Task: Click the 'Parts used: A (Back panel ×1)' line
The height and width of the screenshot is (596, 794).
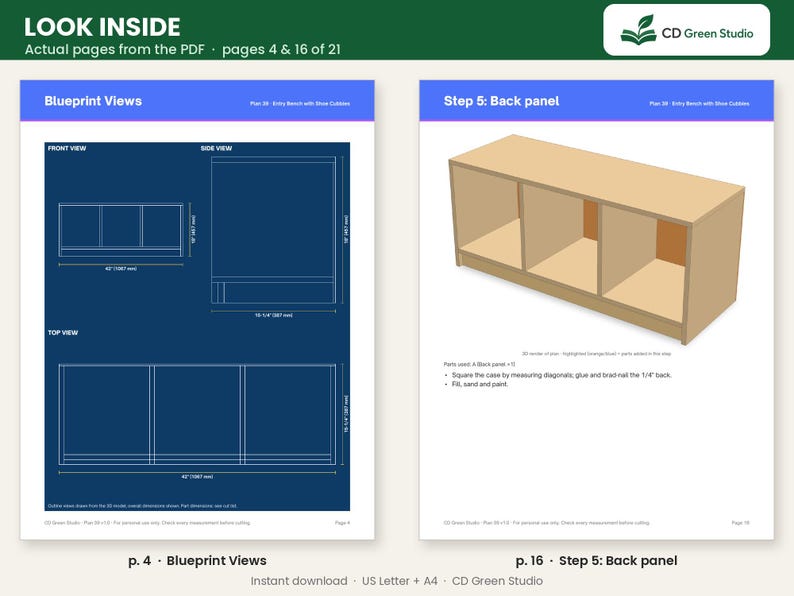Action: point(479,364)
